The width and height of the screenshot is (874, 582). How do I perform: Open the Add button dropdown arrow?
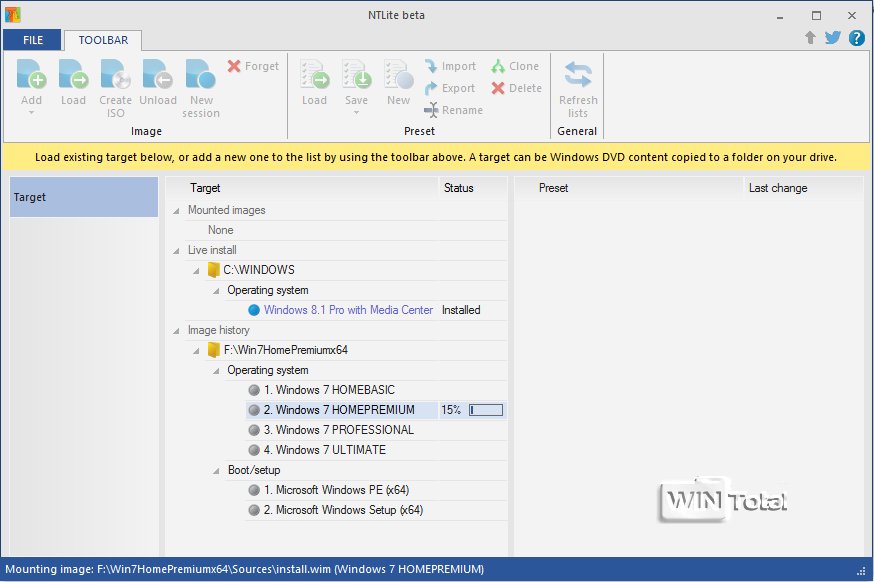pos(31,113)
